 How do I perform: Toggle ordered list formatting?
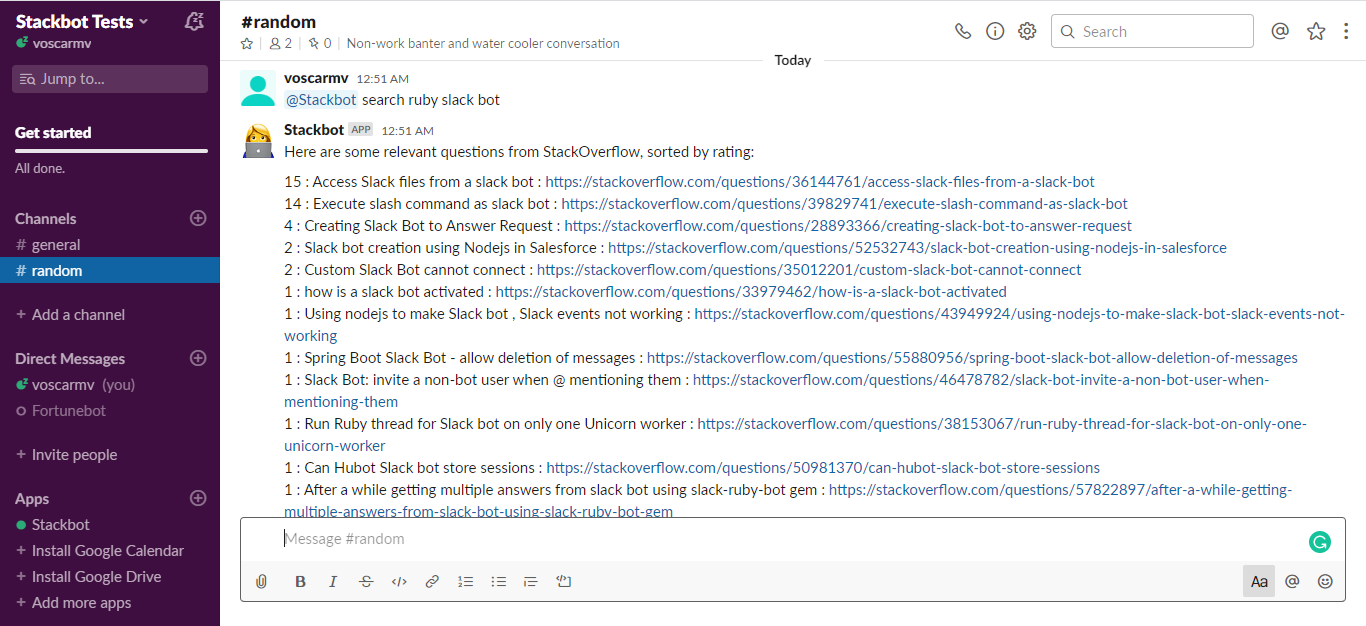[x=465, y=581]
